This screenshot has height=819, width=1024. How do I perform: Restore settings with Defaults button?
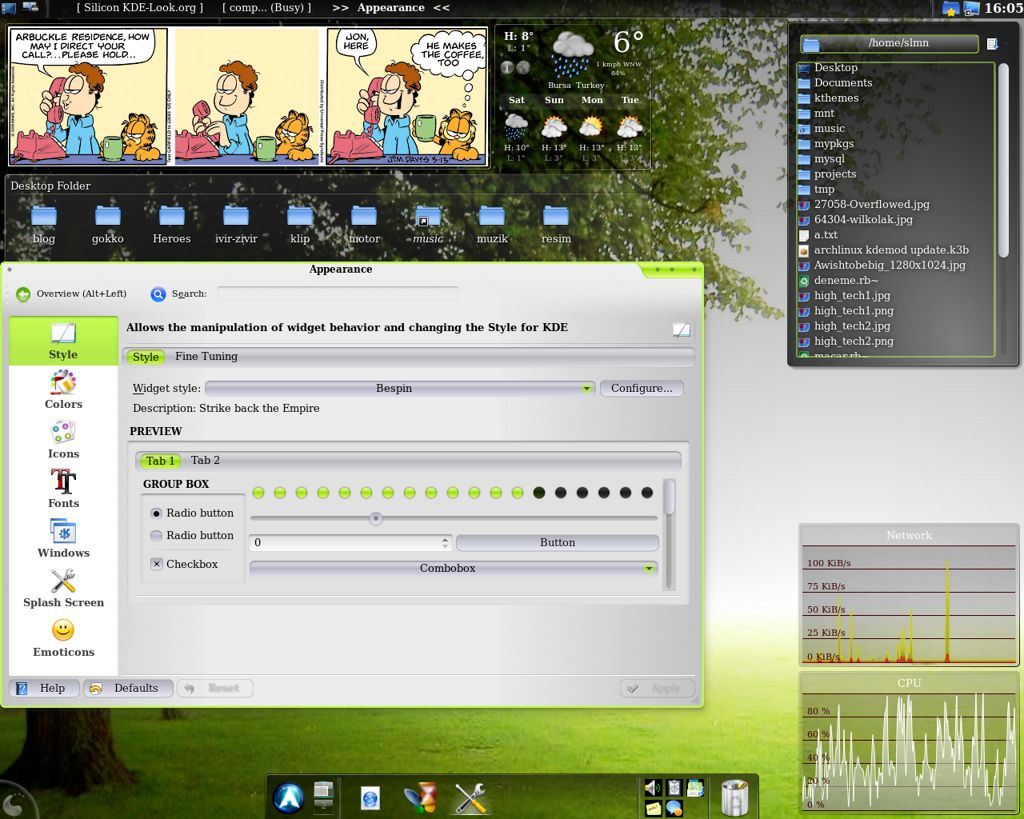coord(129,688)
